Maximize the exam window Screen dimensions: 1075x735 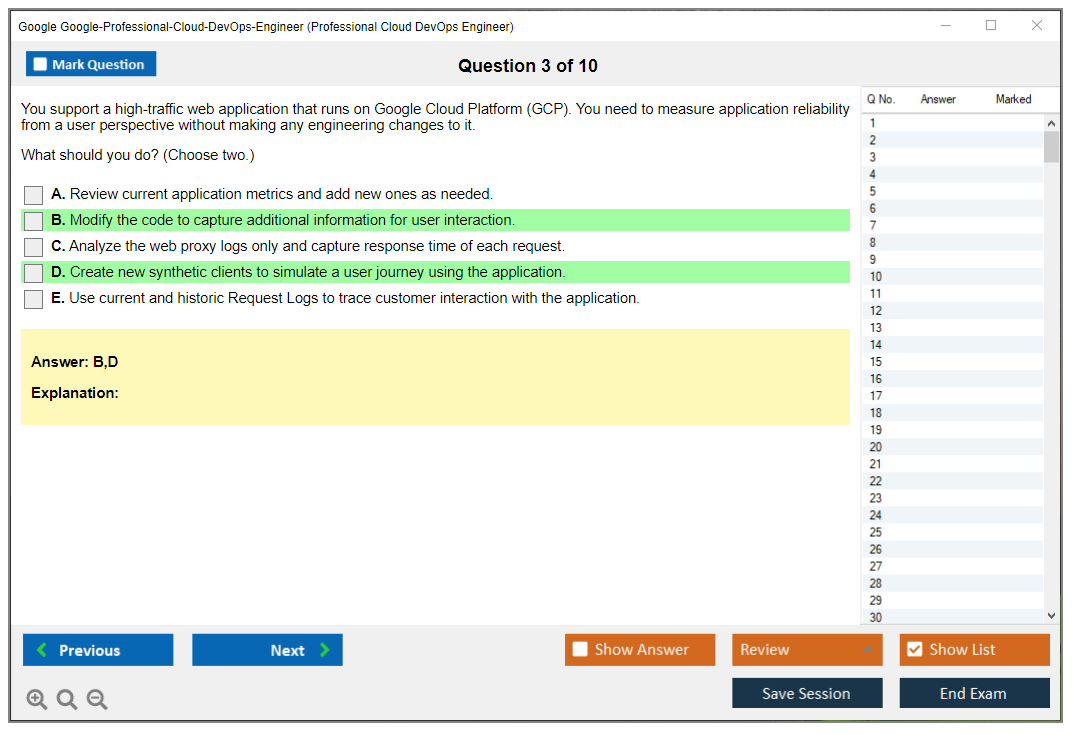pos(991,26)
